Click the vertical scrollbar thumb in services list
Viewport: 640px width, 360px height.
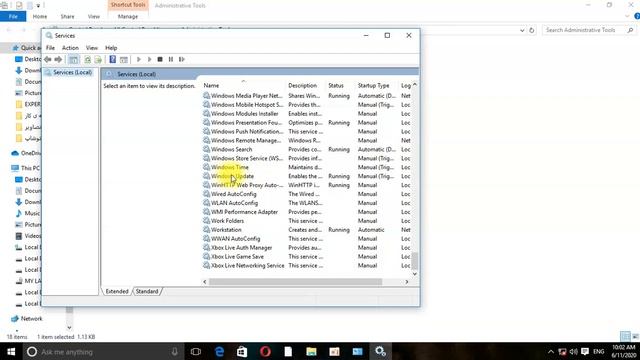[415, 261]
